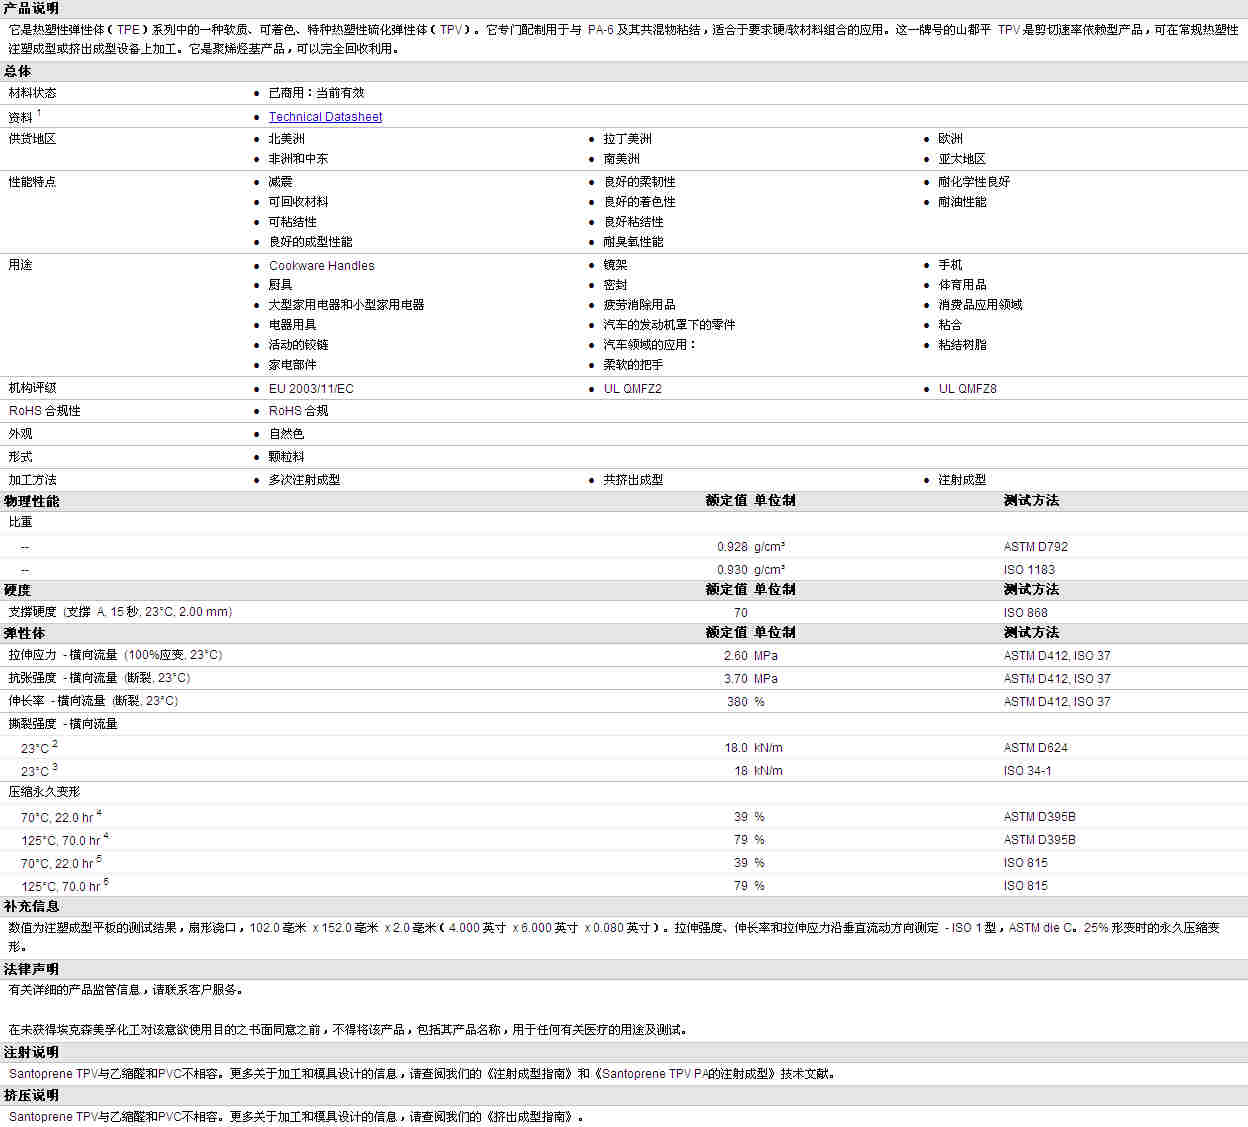Image resolution: width=1248 pixels, height=1127 pixels.
Task: Select the 0.928 specific gravity value
Action: (732, 547)
